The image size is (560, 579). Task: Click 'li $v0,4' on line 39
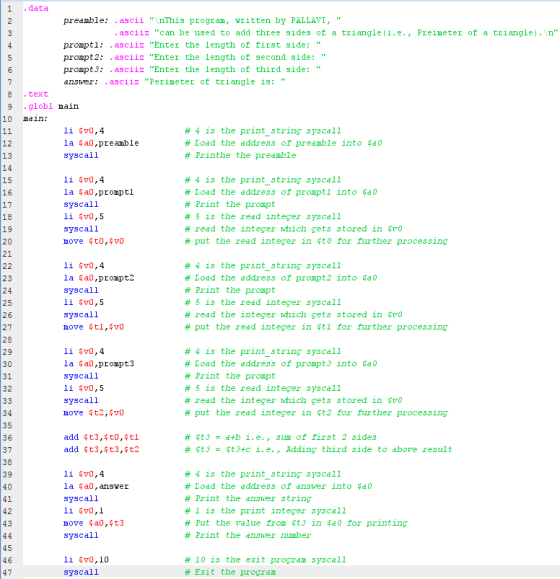point(83,474)
